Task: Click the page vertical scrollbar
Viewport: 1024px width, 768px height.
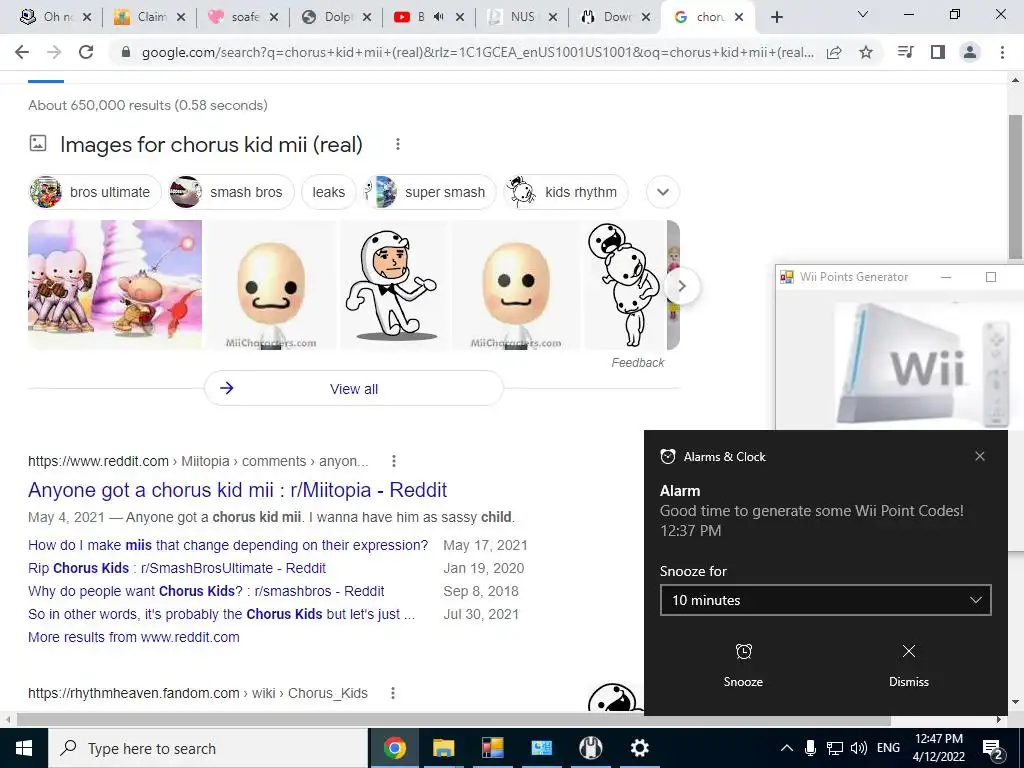Action: tap(1015, 188)
